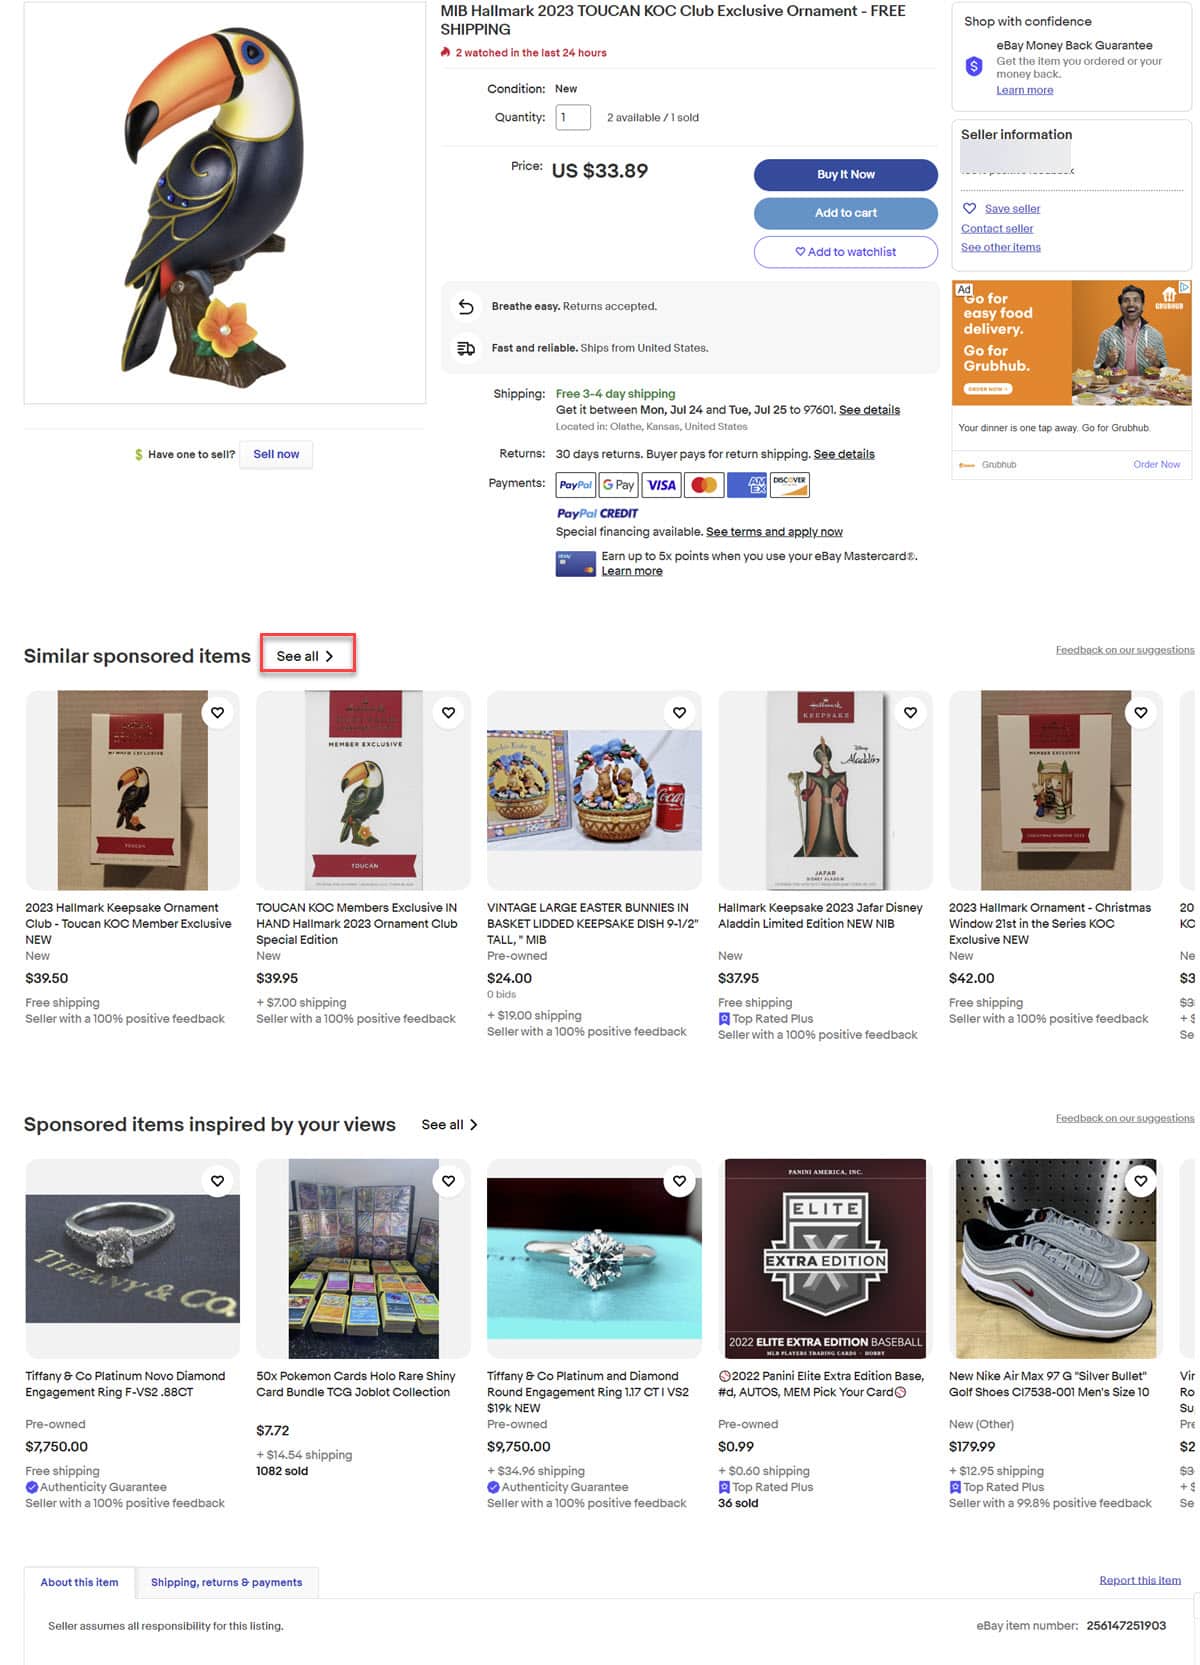
Task: Click the Google Pay payment icon
Action: tap(619, 485)
